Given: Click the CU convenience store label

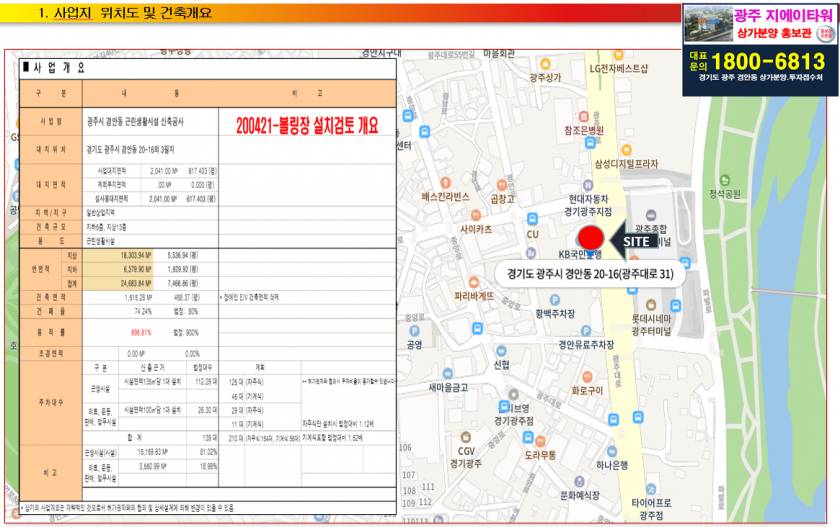Looking at the screenshot, I should 532,235.
